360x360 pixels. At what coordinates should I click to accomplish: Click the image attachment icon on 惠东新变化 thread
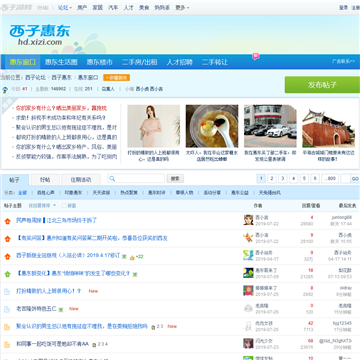pyautogui.click(x=135, y=274)
